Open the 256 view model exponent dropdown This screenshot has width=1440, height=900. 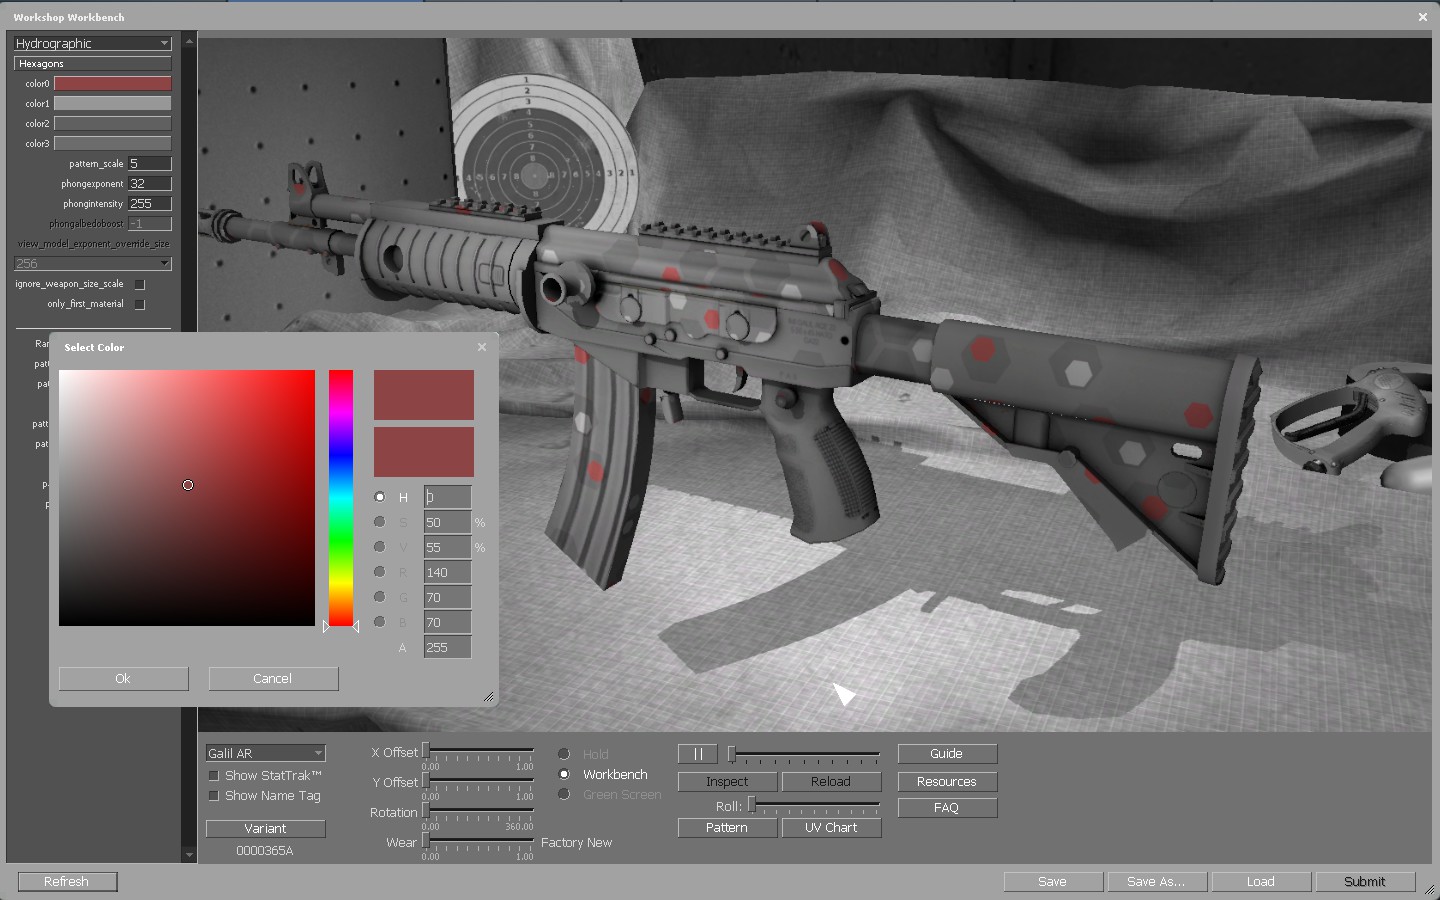pos(93,263)
